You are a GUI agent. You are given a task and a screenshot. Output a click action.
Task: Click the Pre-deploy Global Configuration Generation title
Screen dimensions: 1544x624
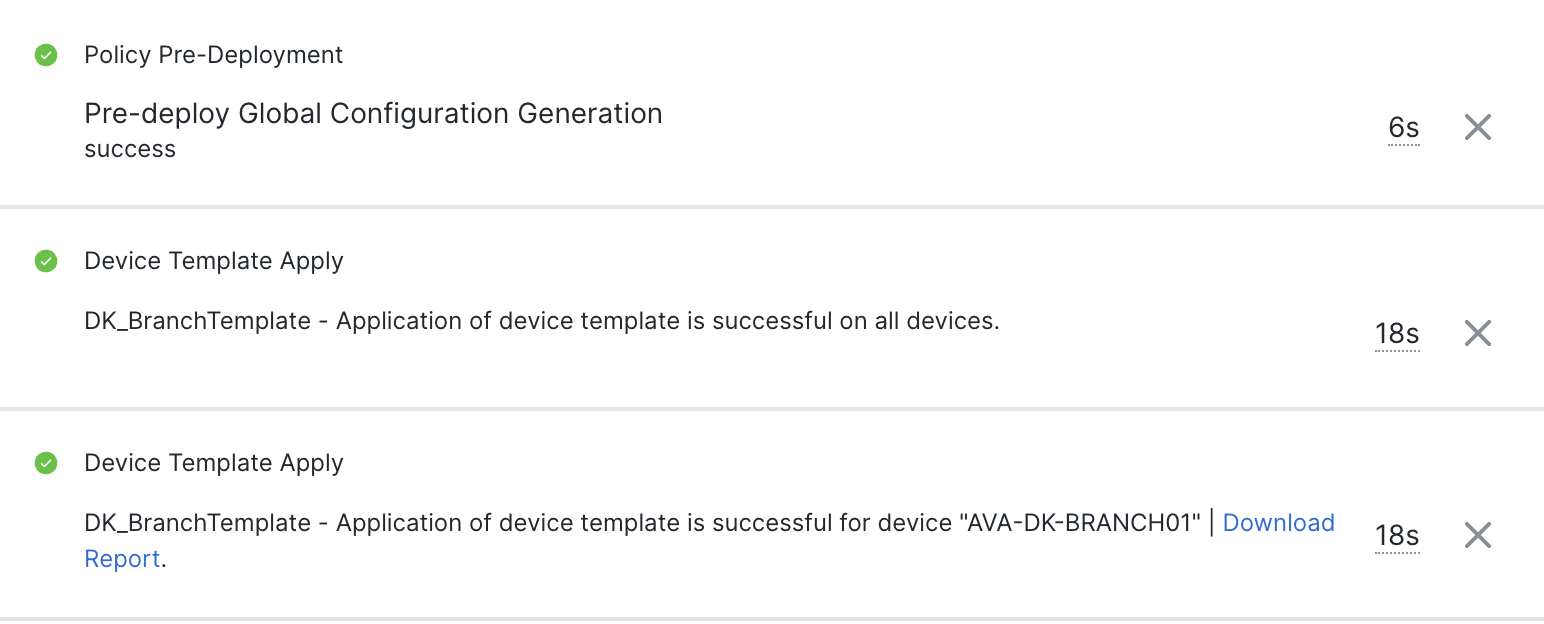(372, 113)
